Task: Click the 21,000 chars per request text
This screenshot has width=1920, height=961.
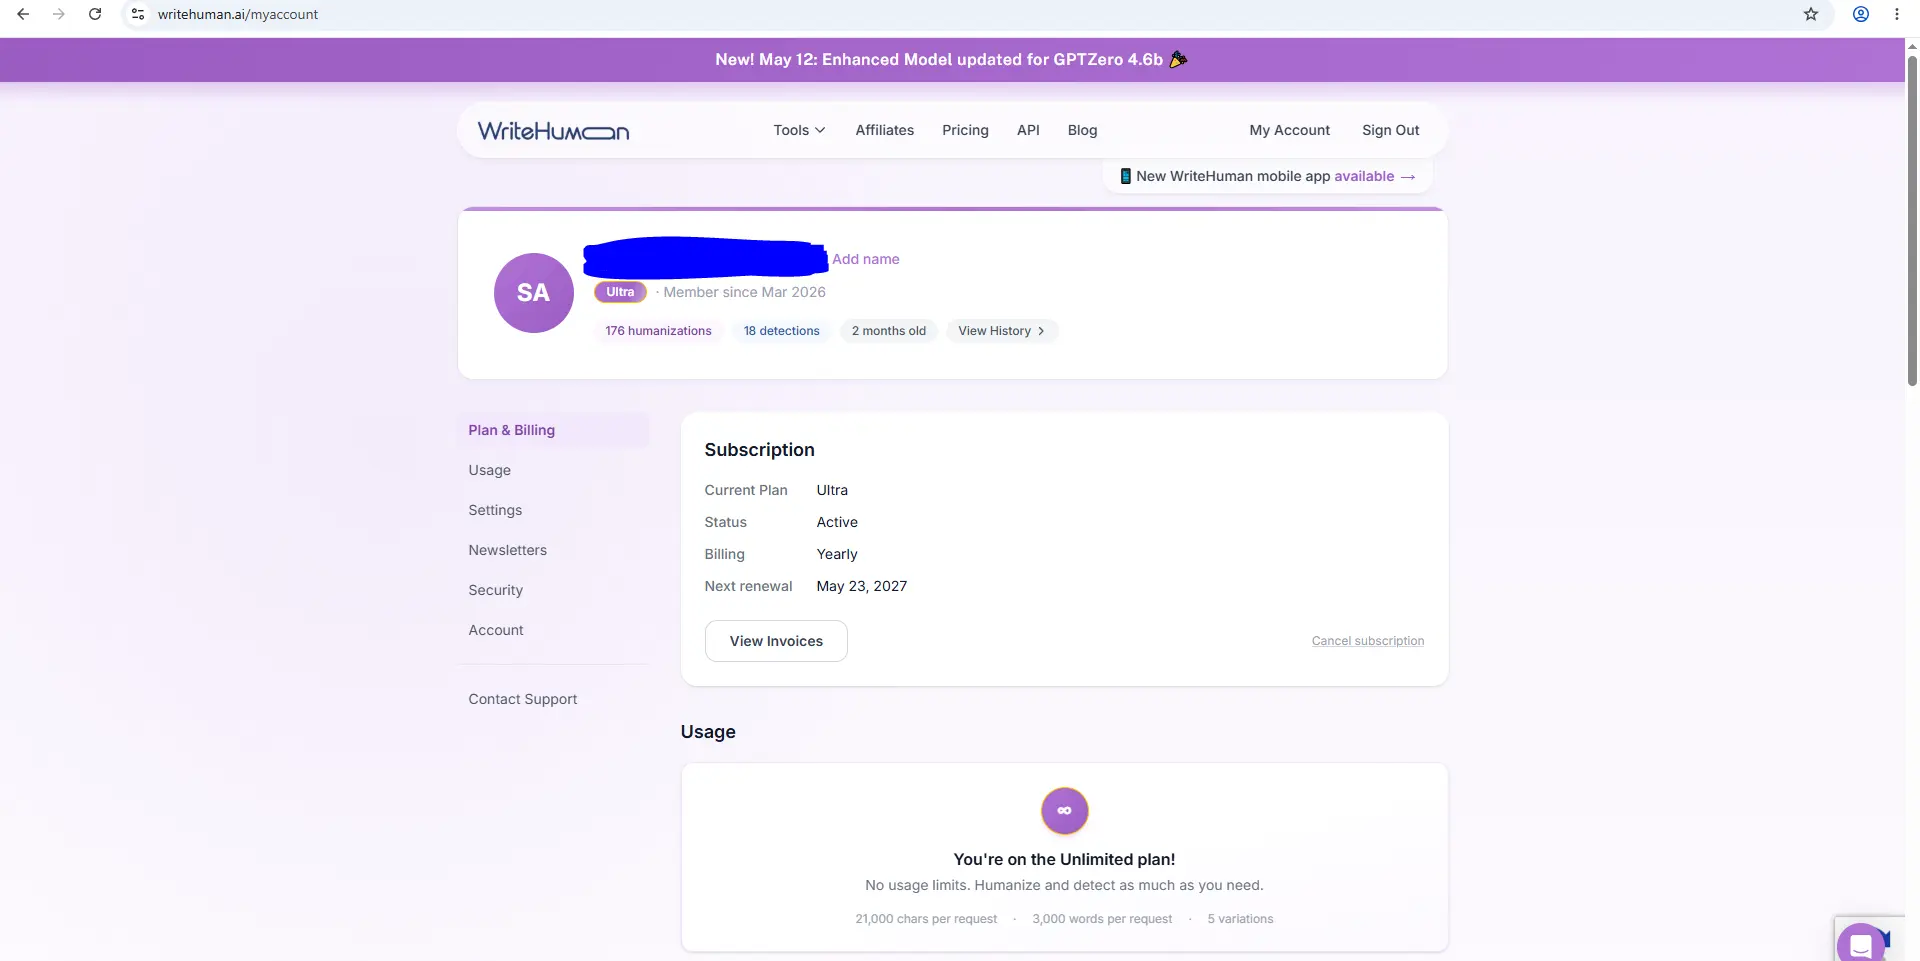Action: pos(926,919)
